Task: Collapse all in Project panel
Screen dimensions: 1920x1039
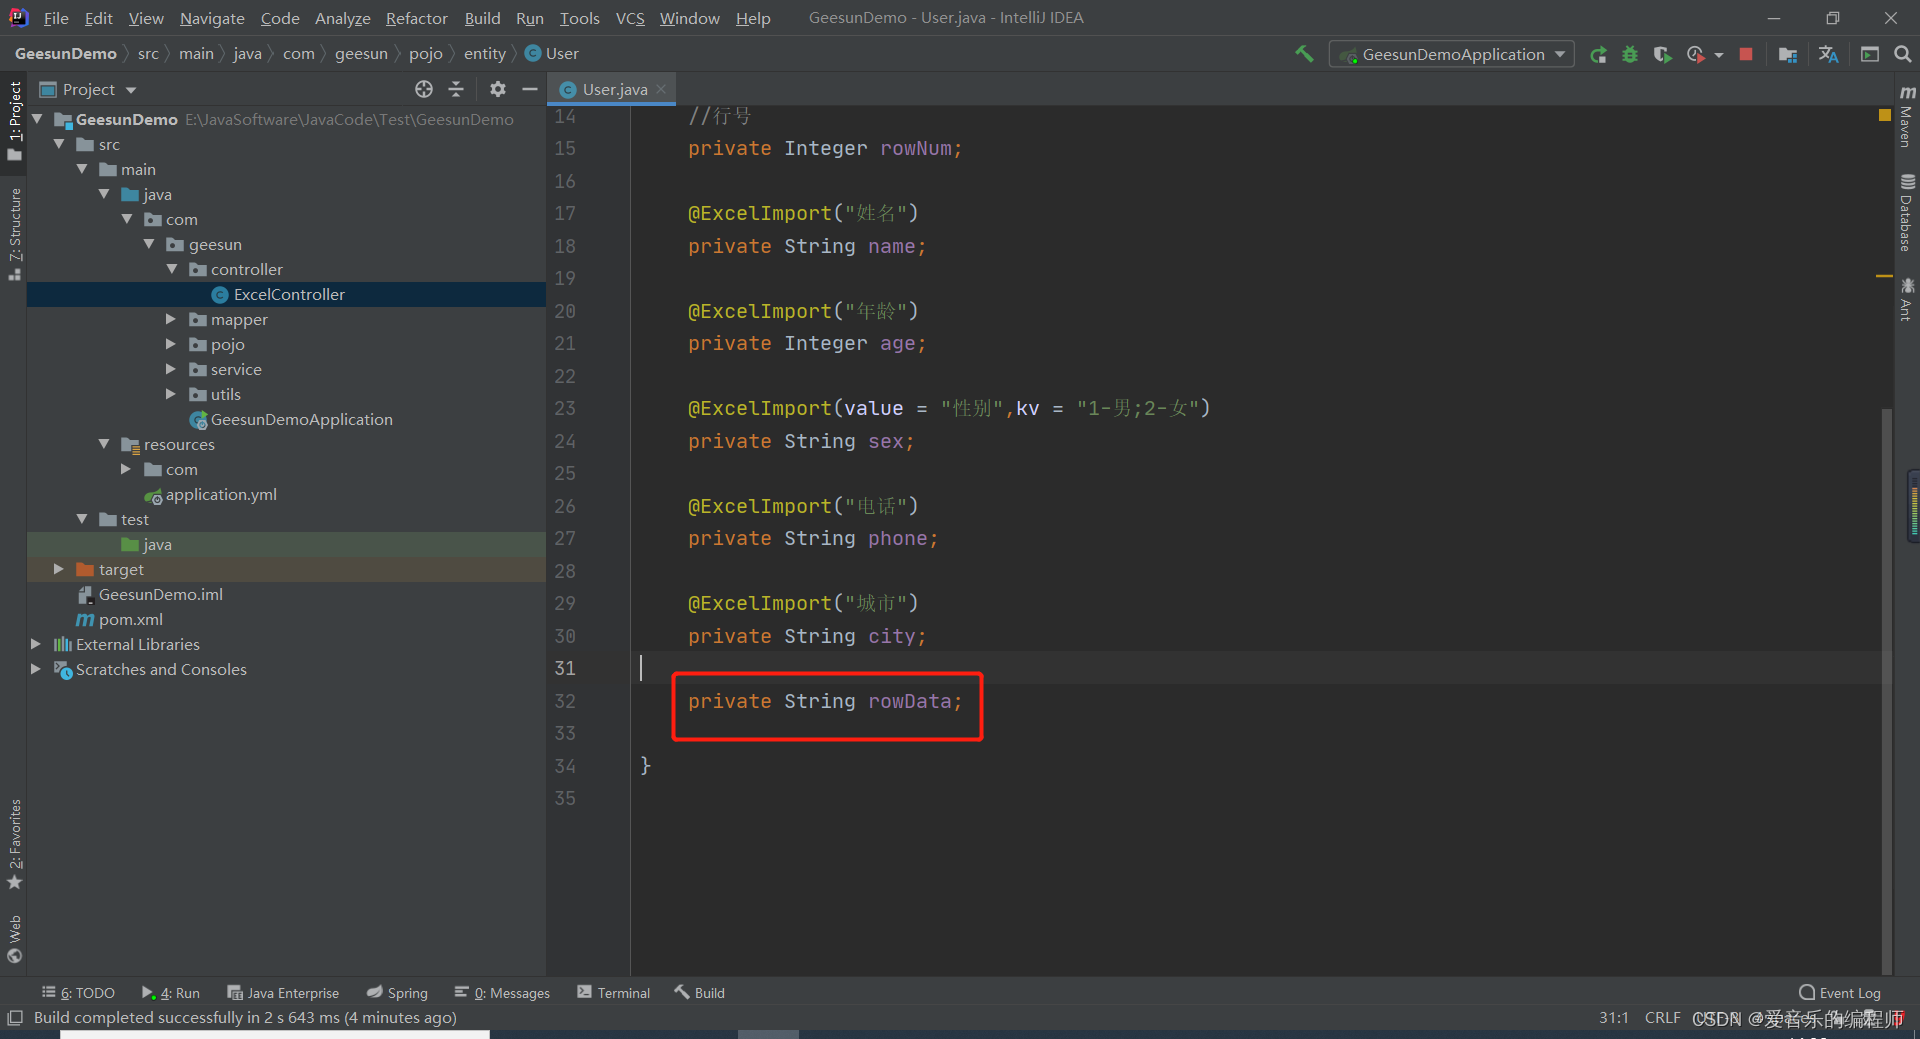Action: click(456, 89)
